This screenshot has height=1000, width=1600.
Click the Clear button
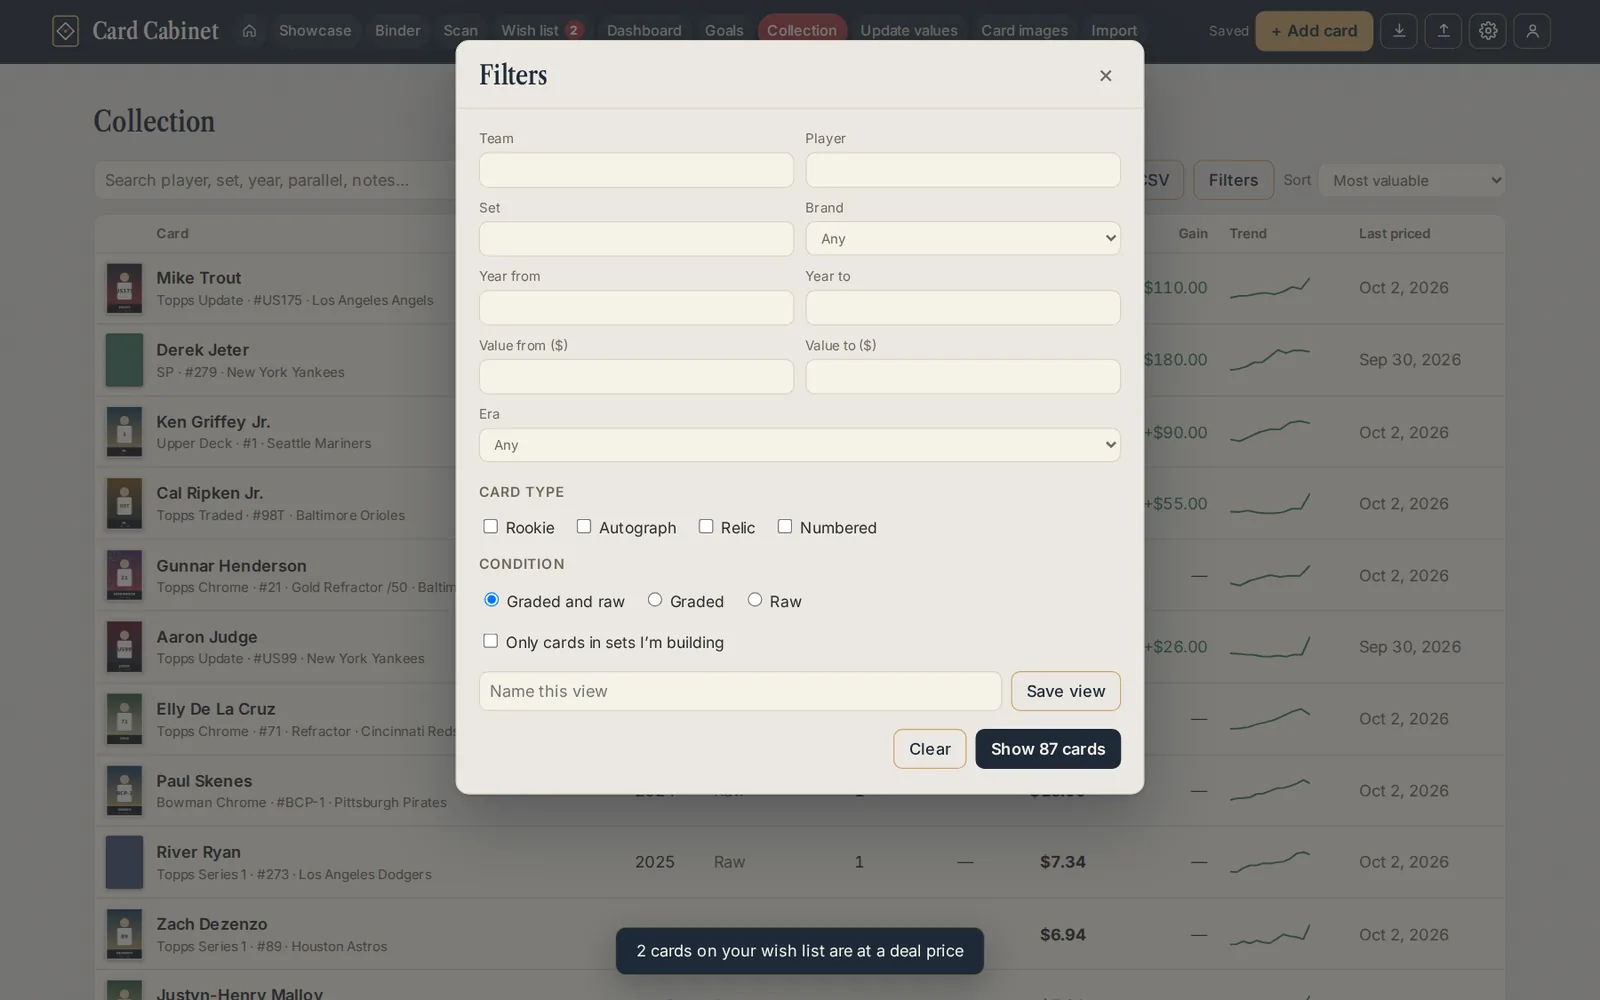click(930, 749)
